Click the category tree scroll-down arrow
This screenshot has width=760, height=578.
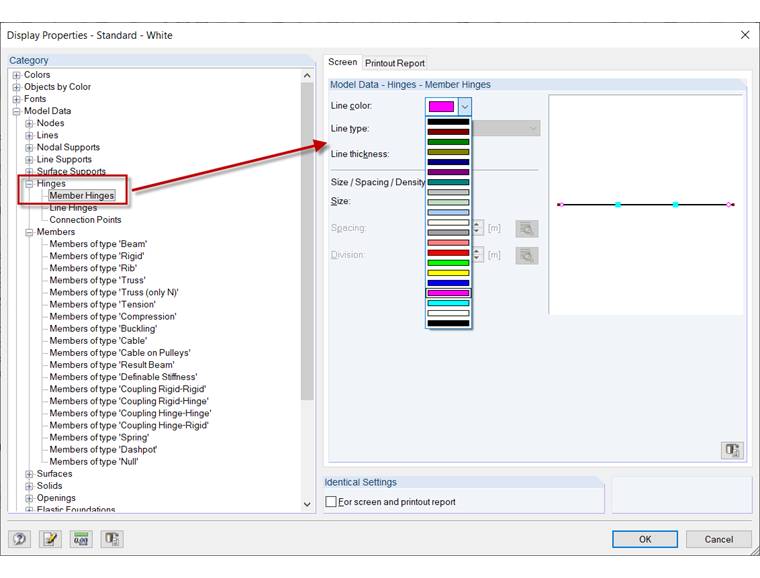pyautogui.click(x=307, y=504)
